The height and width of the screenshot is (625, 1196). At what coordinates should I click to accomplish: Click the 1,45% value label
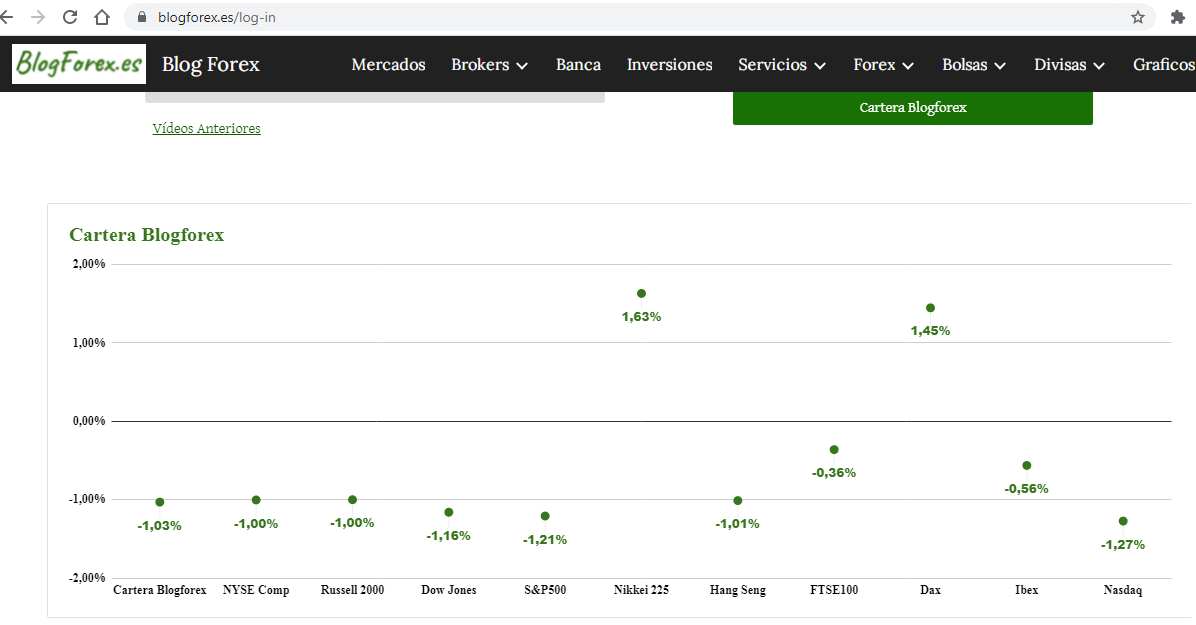point(931,330)
